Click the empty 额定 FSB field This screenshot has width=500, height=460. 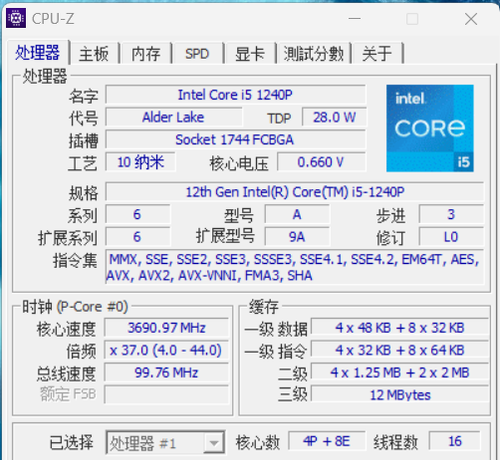coord(167,395)
